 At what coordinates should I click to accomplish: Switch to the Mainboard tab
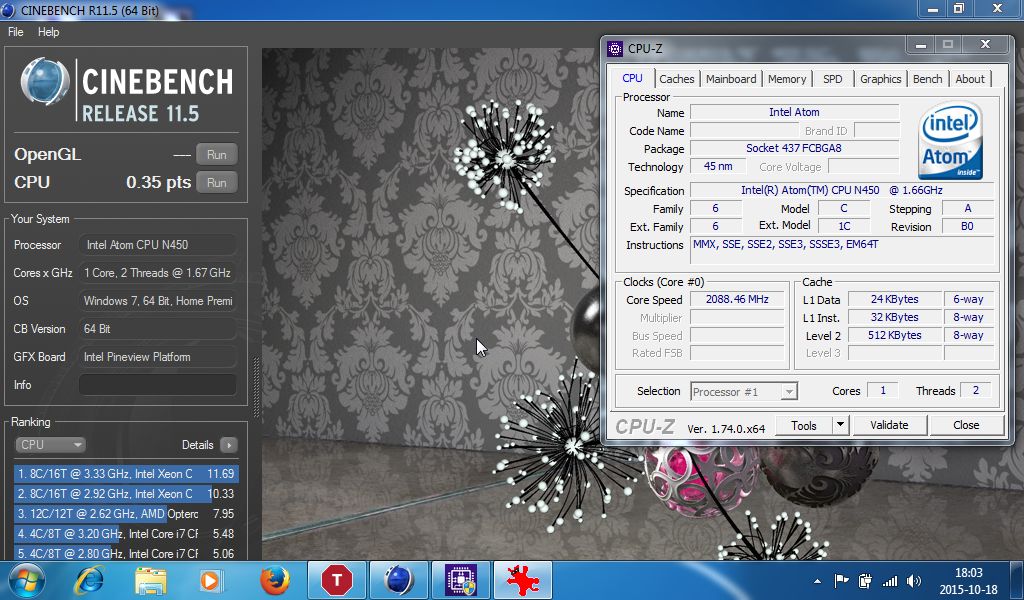tap(731, 79)
